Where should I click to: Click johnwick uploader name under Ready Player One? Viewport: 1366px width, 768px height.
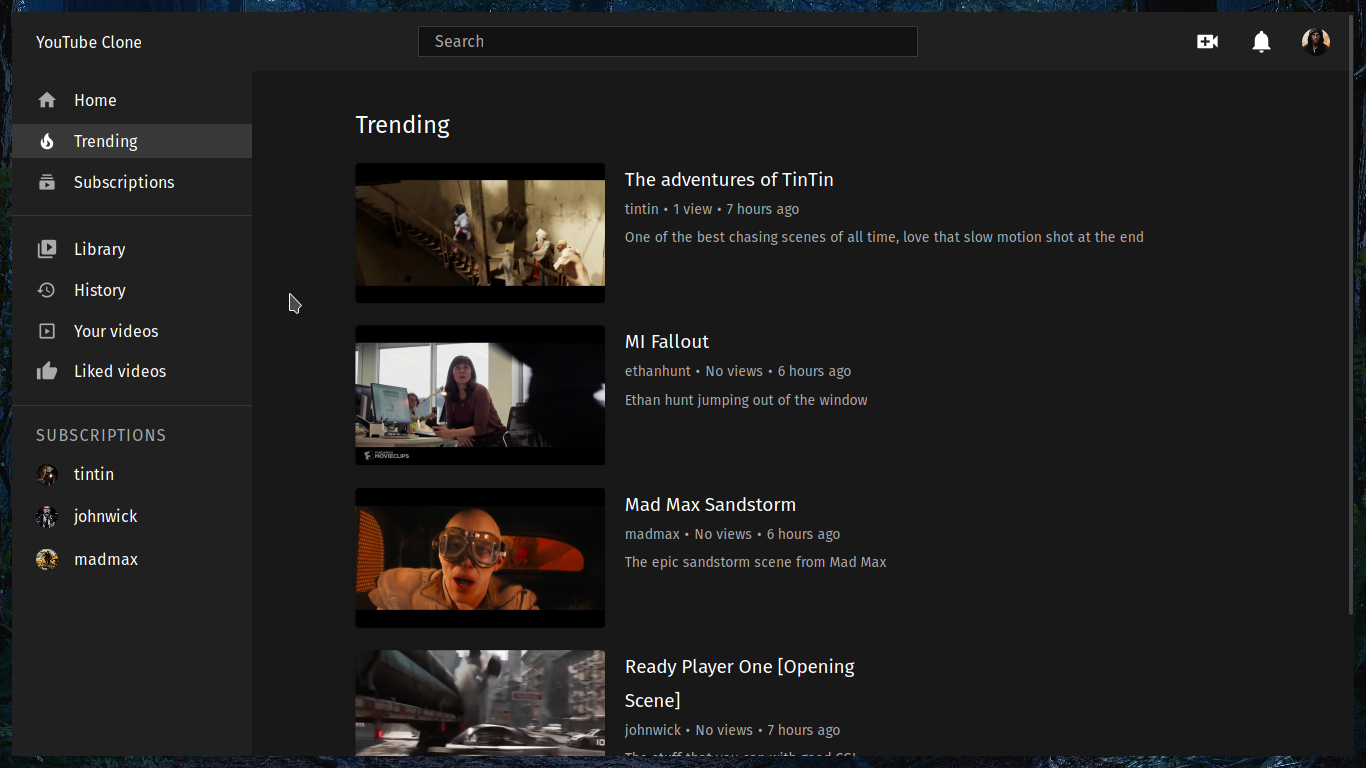653,730
